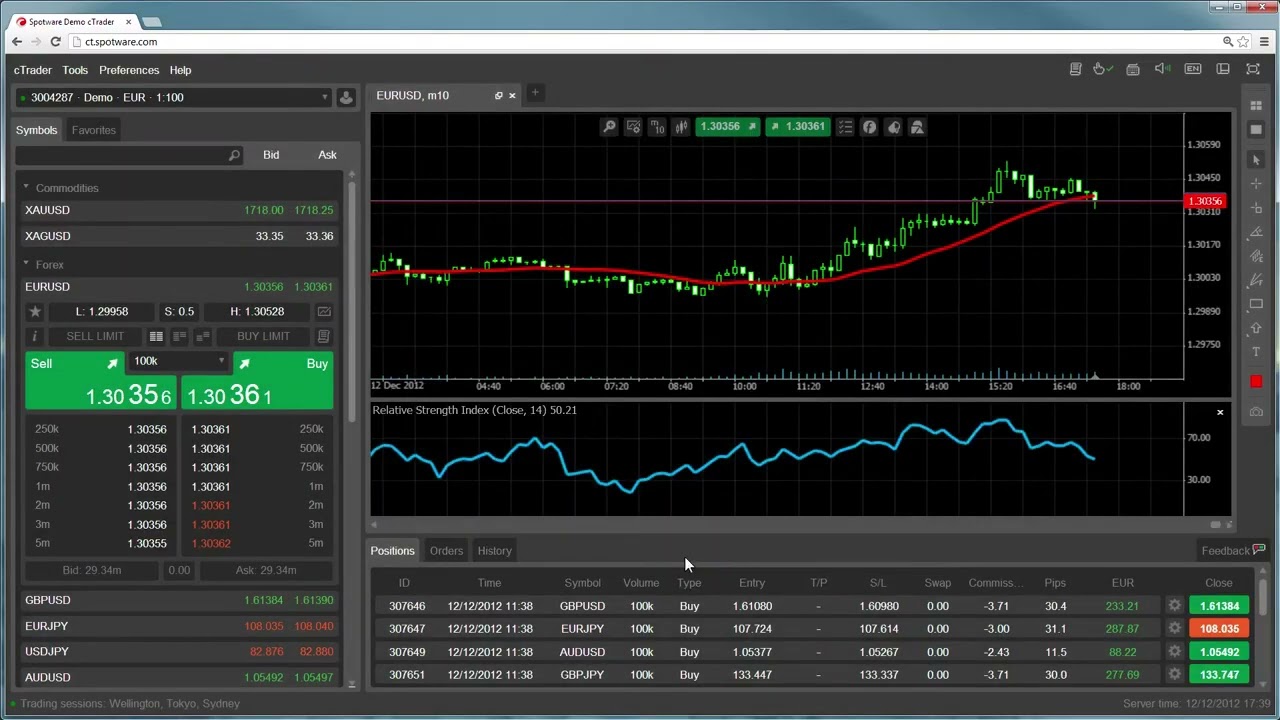This screenshot has width=1280, height=720.
Task: Select the text tool in drawing toolbar
Action: point(1256,352)
